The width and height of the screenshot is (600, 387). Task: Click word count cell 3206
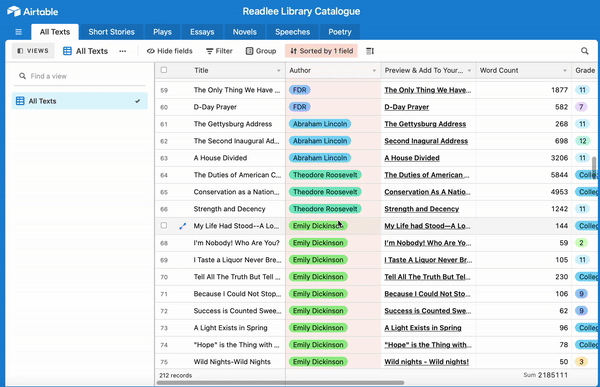[523, 158]
